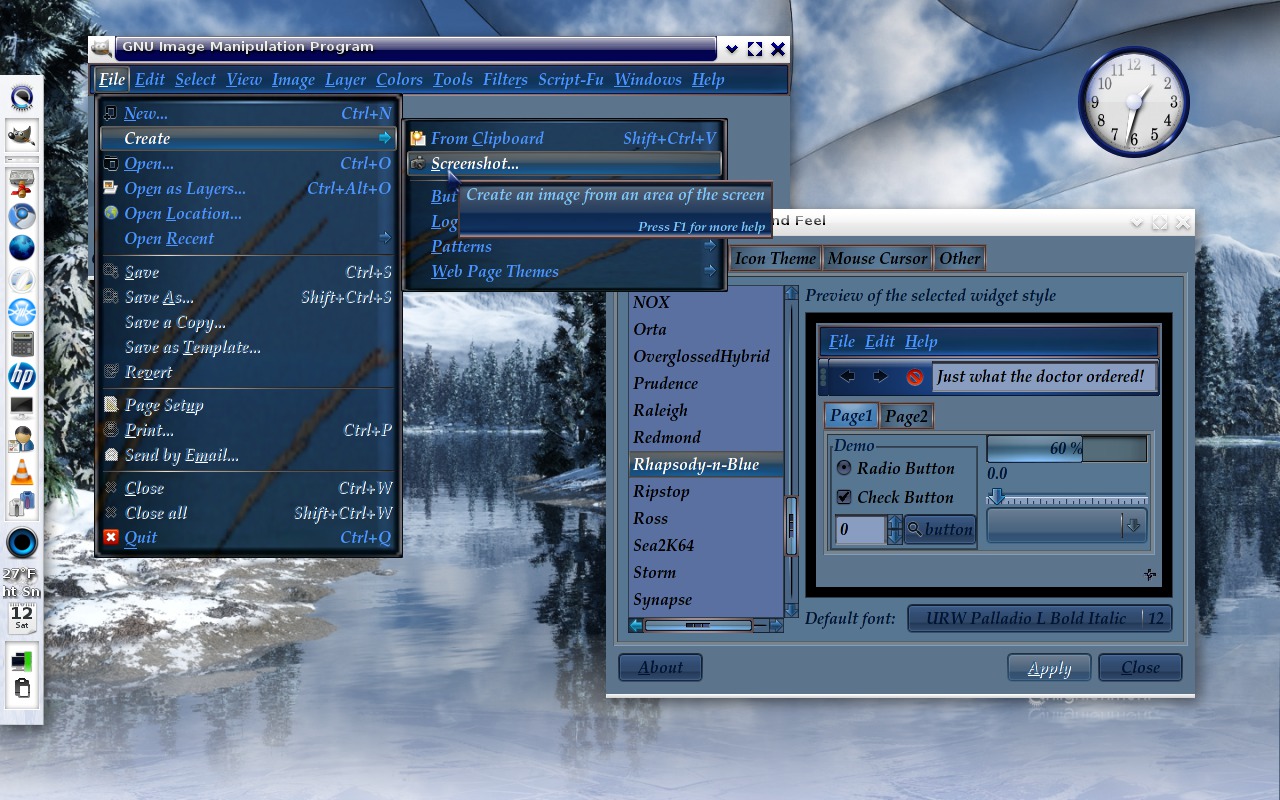
Task: Click the network monitors tray icon
Action: click(22, 659)
